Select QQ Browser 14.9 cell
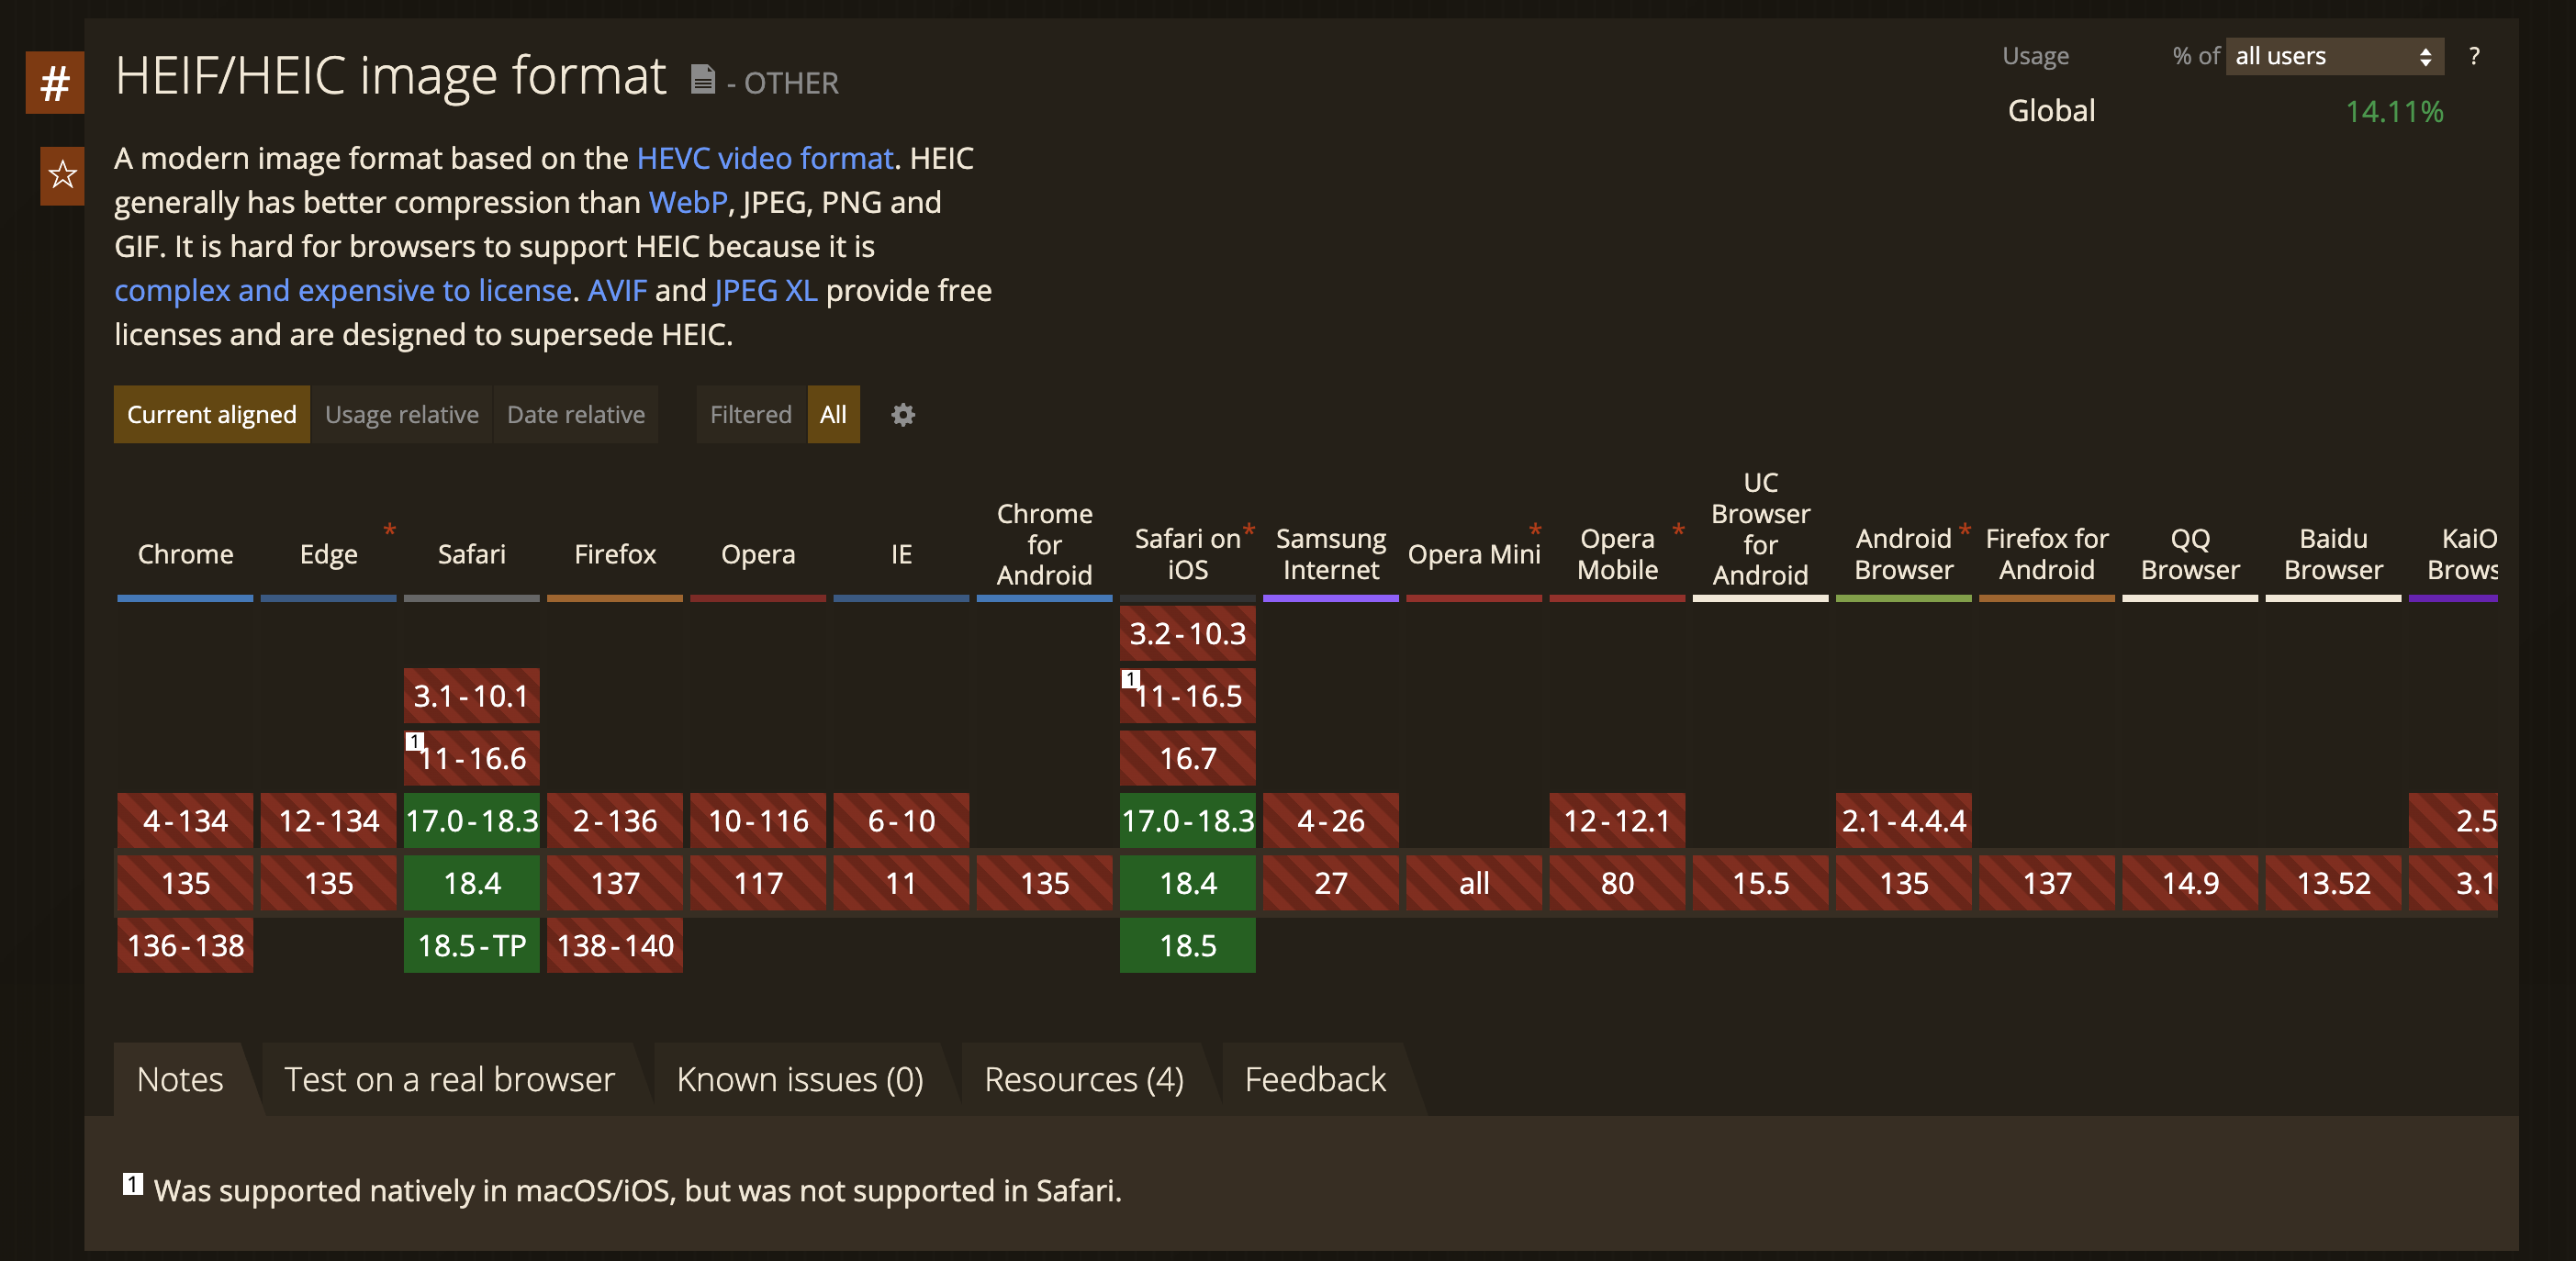Screen dimensions: 2576x1261 (x=2190, y=884)
